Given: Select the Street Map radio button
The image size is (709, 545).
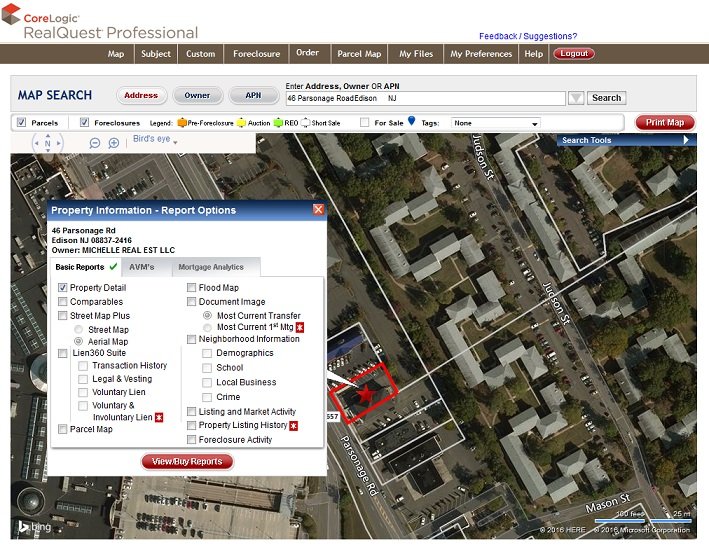Looking at the screenshot, I should [x=78, y=329].
